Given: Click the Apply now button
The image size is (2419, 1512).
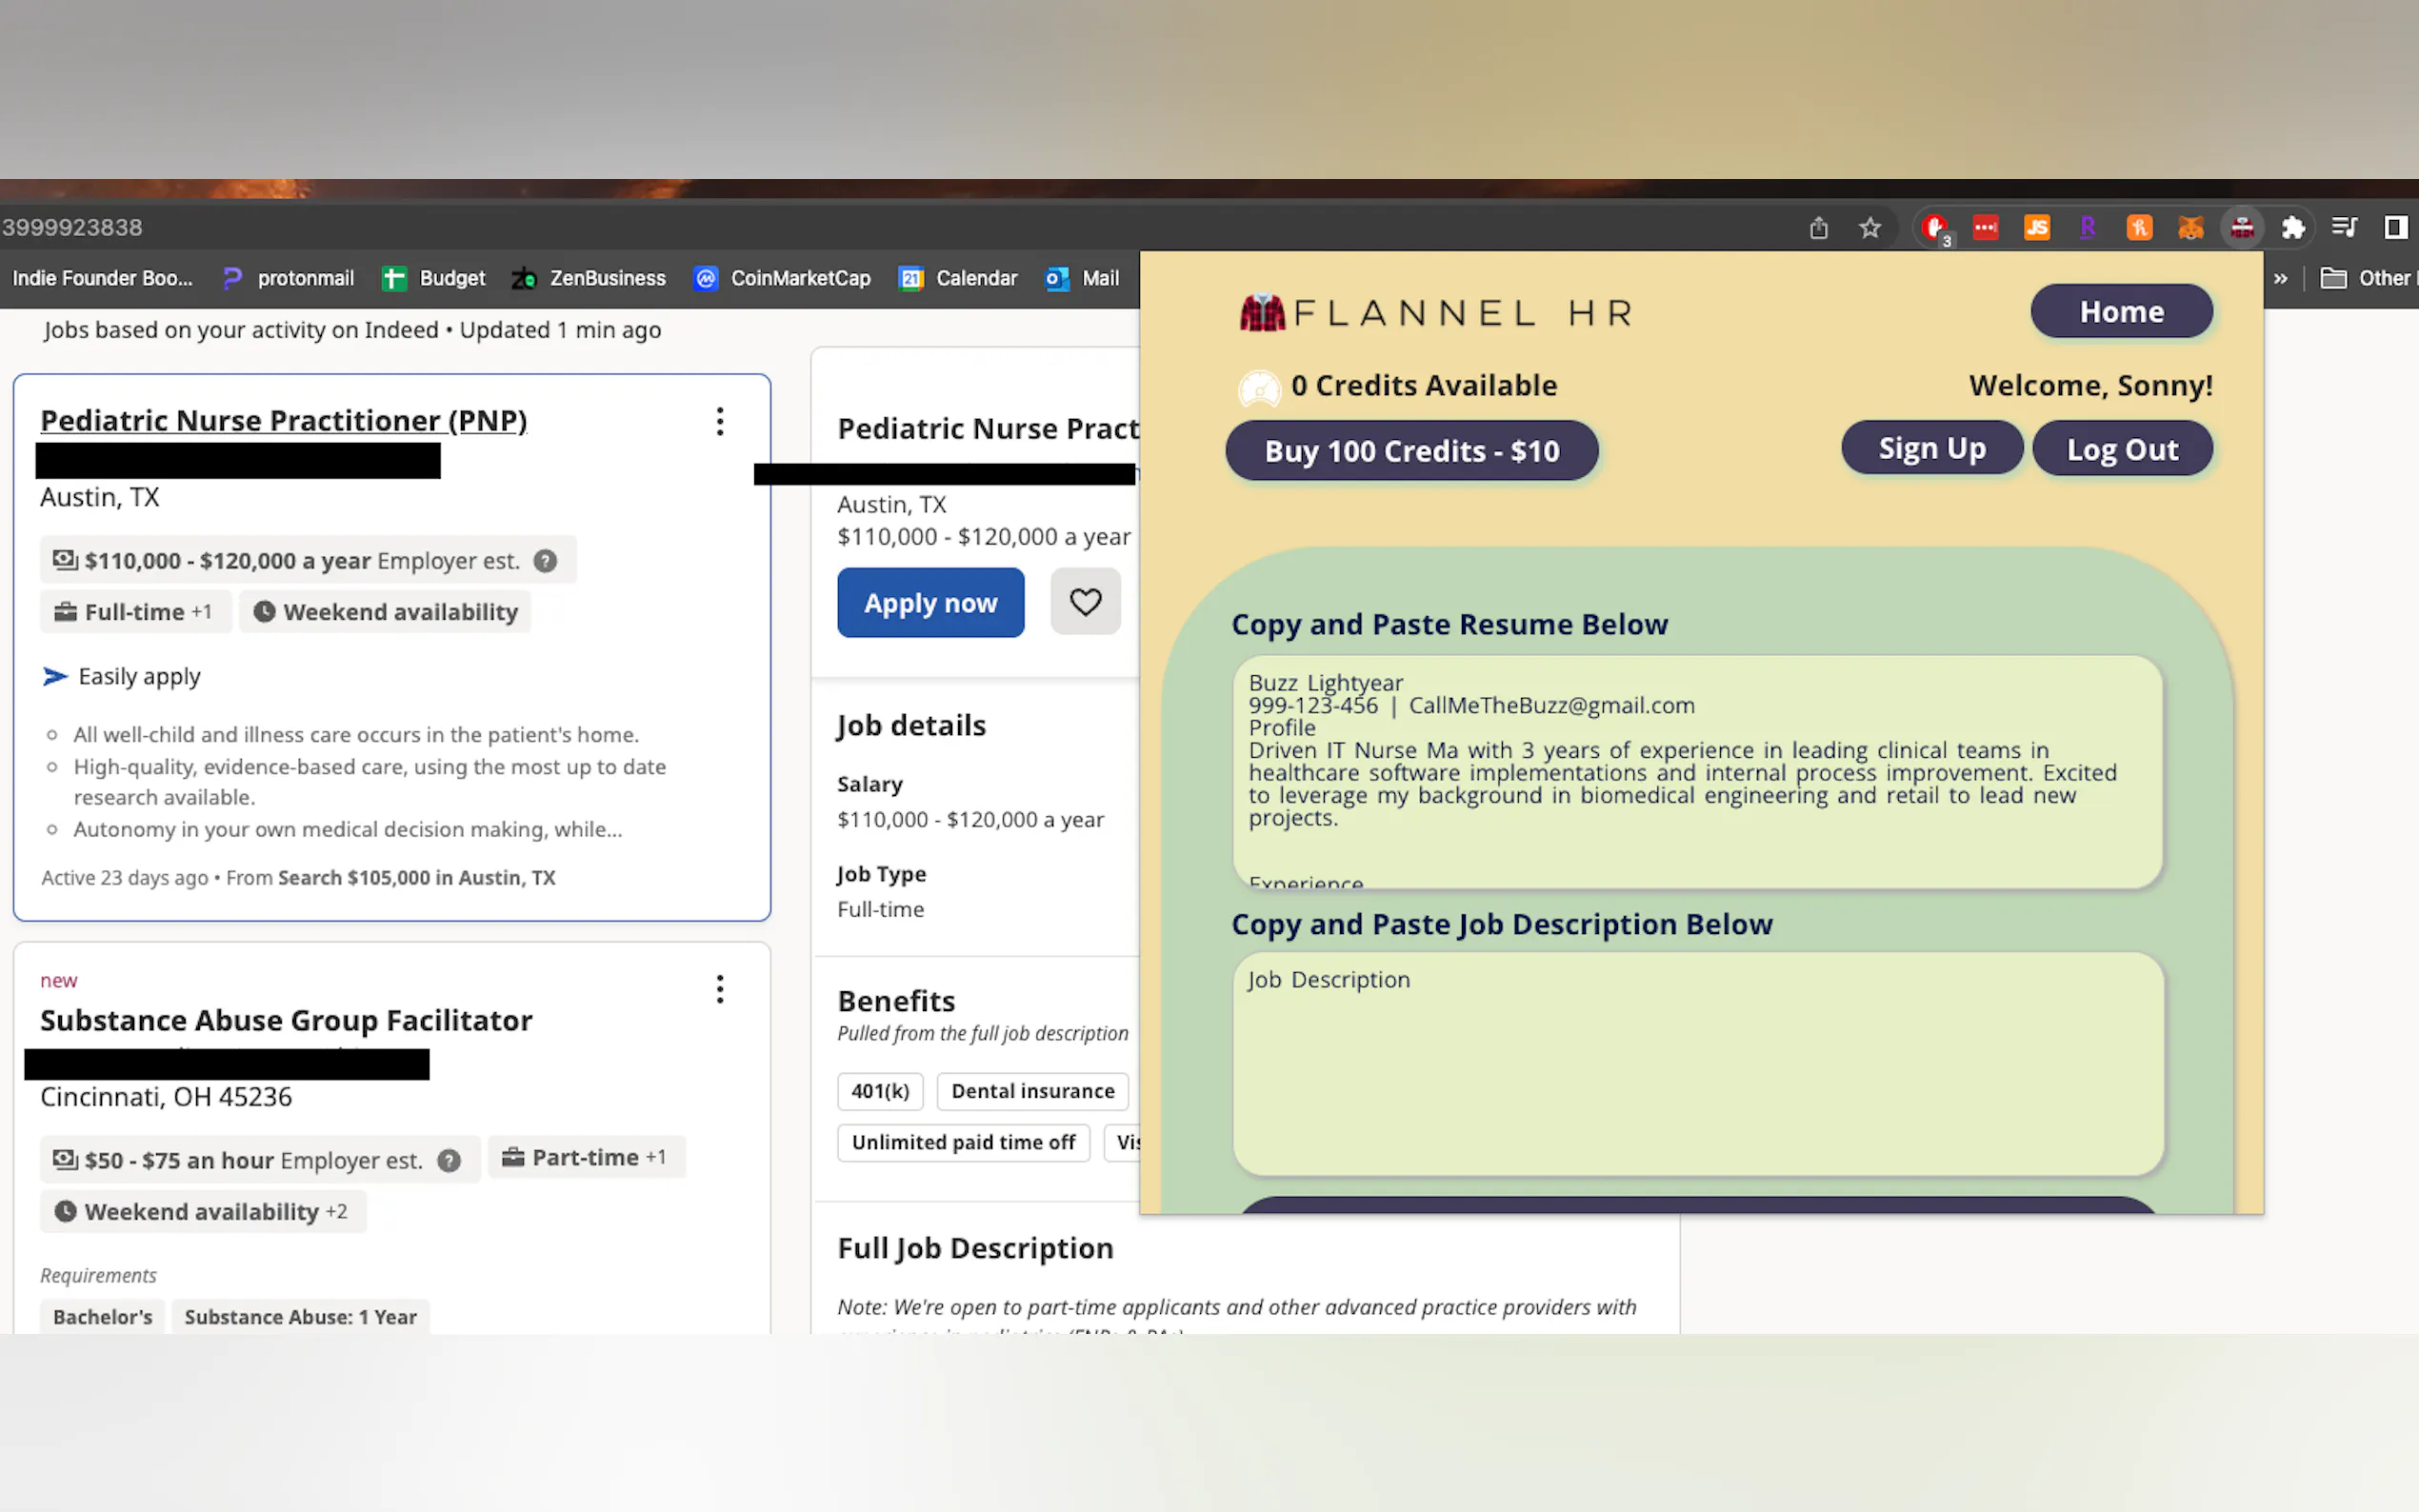Looking at the screenshot, I should pyautogui.click(x=930, y=602).
